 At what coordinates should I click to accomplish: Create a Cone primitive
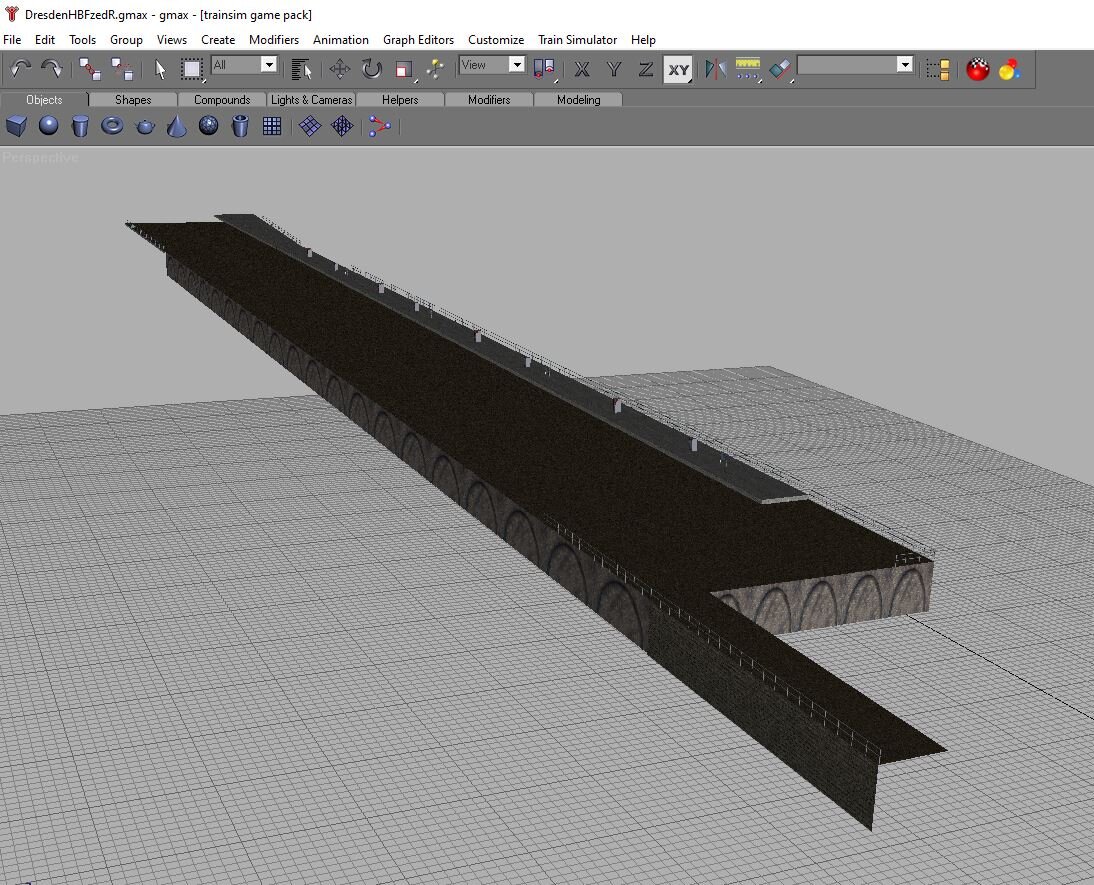coord(177,126)
